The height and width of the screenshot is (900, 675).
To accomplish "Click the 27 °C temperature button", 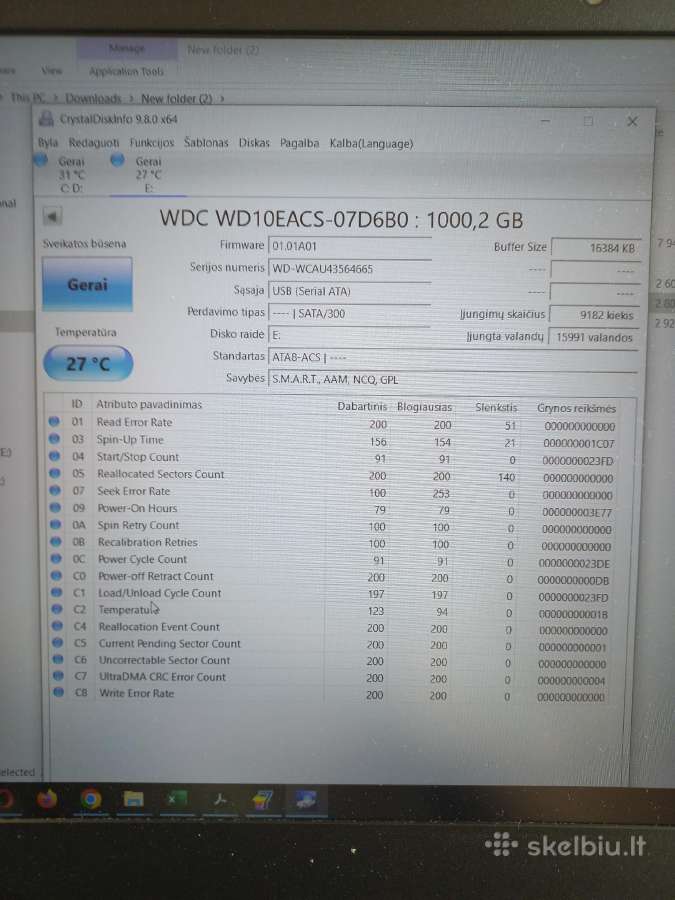I will (88, 363).
